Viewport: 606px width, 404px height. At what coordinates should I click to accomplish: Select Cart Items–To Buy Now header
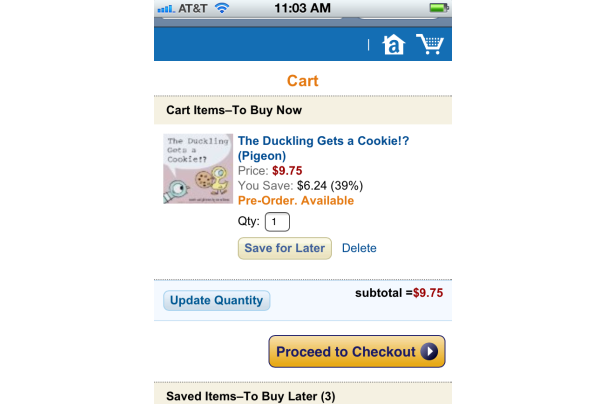[234, 110]
